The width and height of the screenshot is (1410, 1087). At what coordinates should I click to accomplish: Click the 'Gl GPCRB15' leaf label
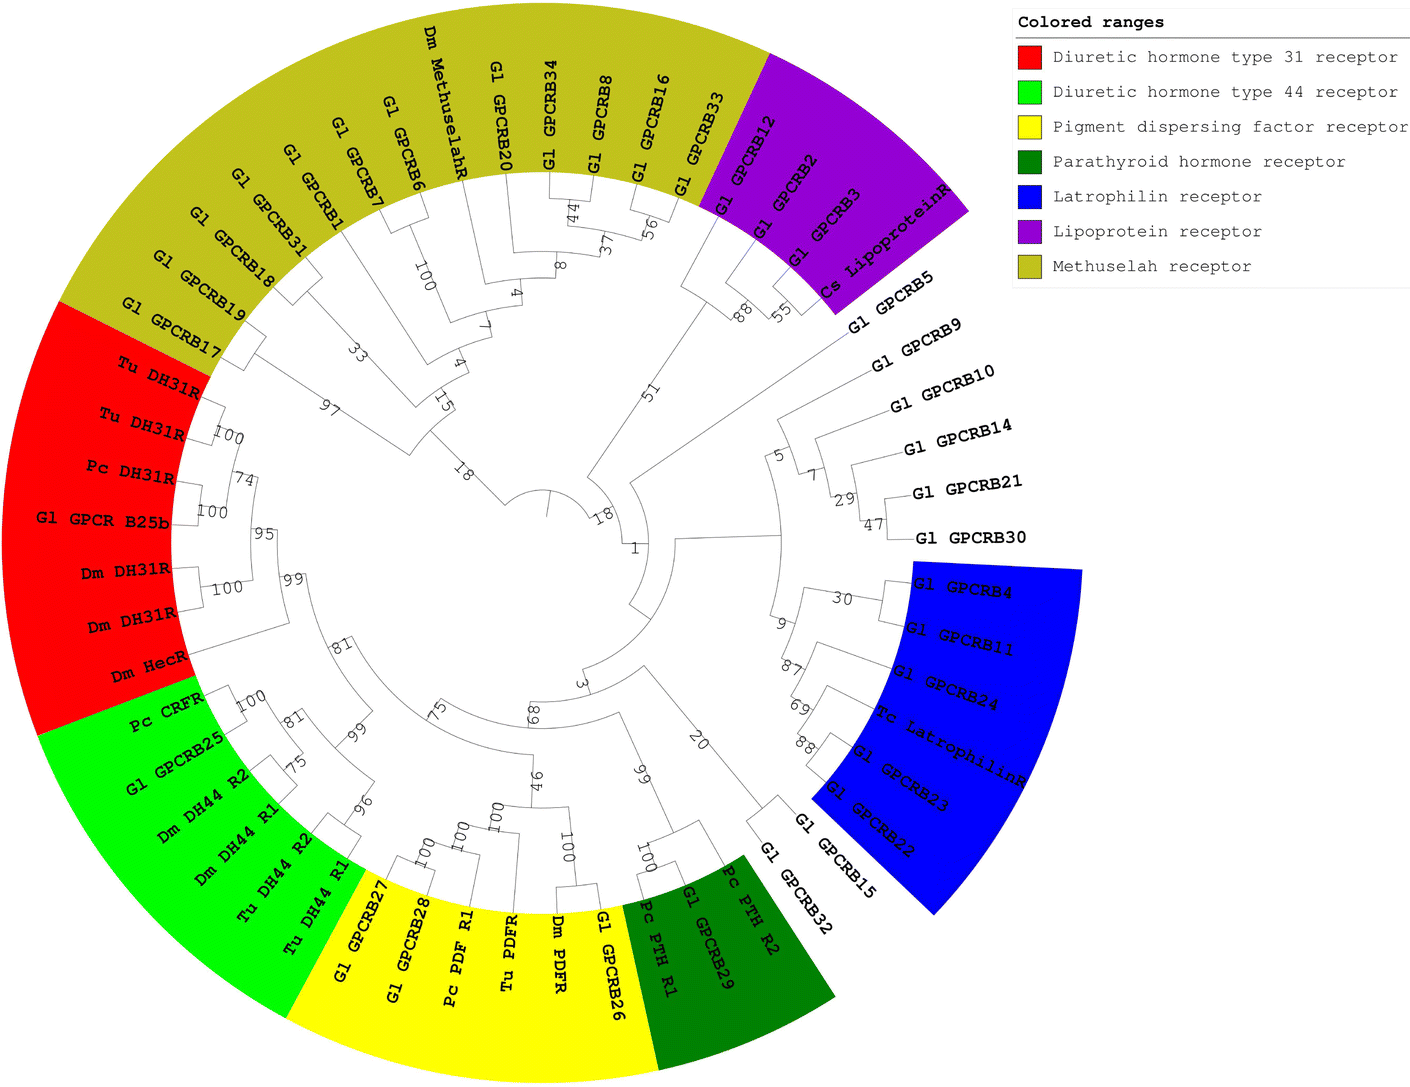coord(834,855)
